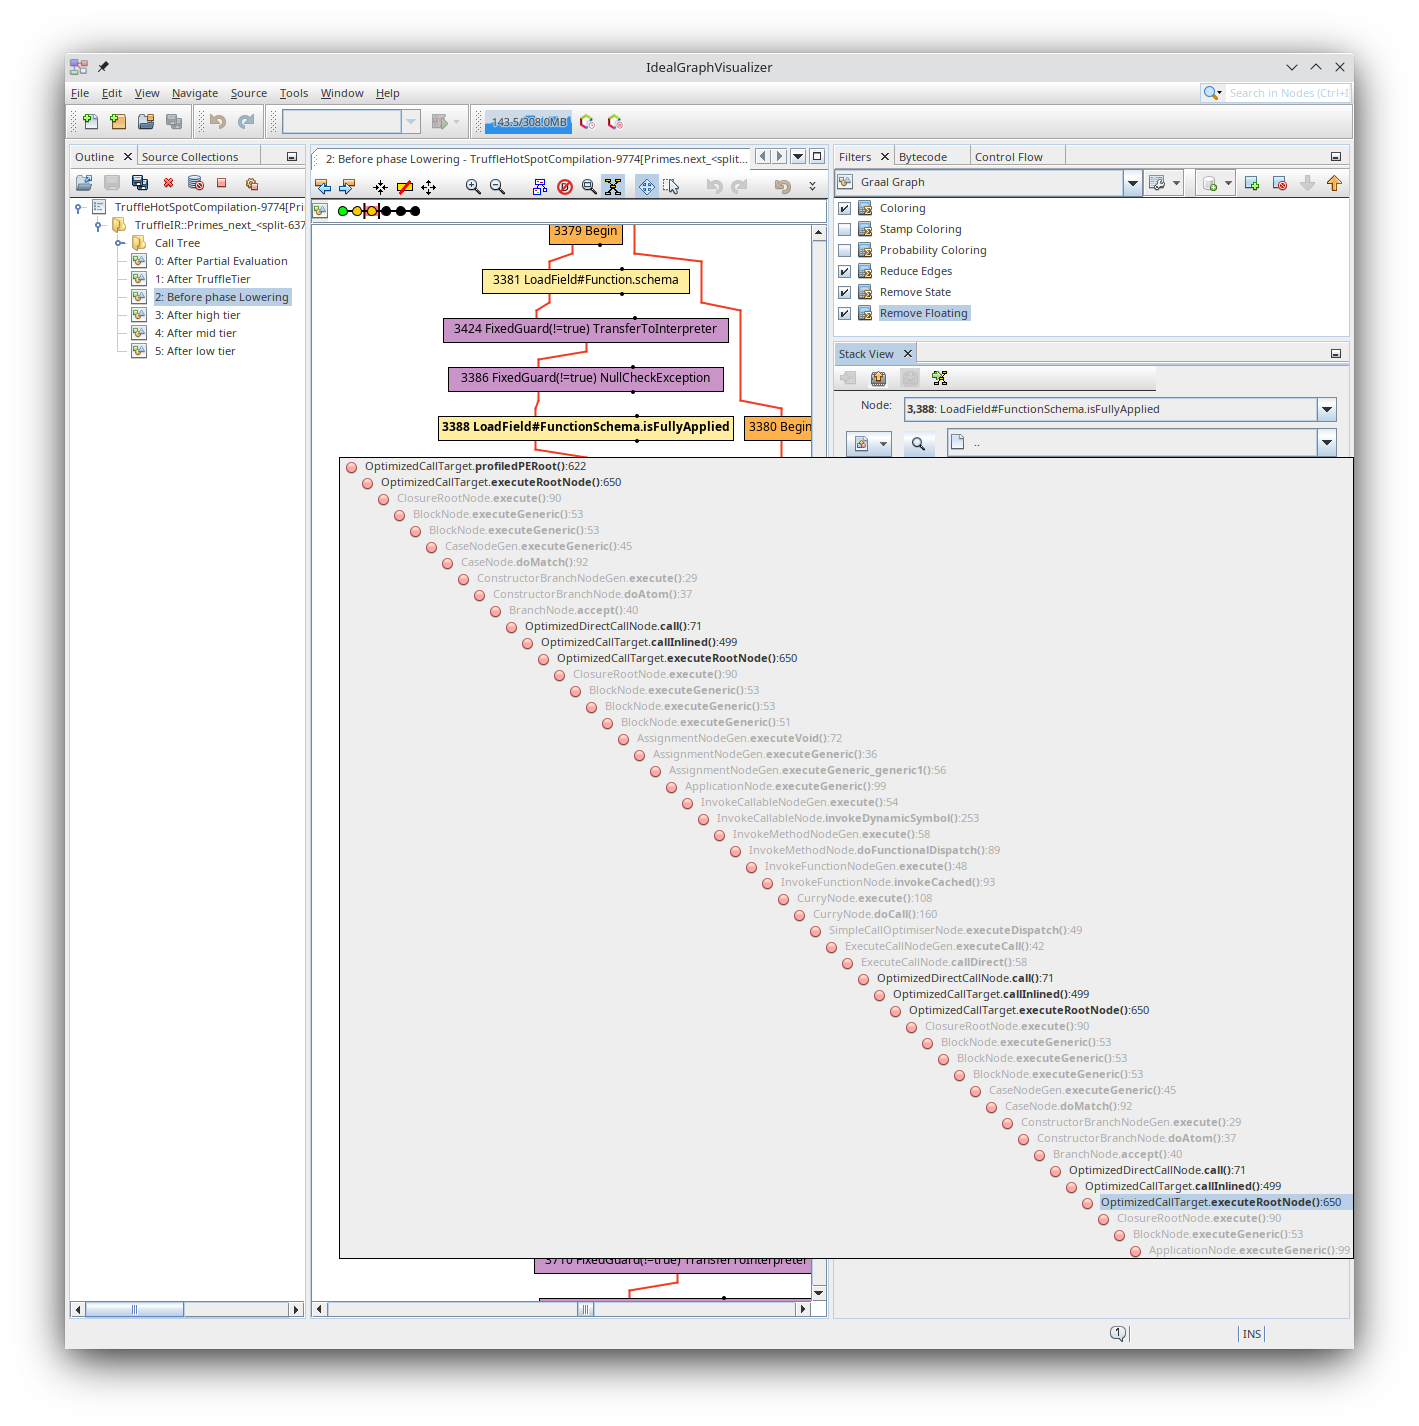Click the red-circle square icon in Filters toolbar
Image resolution: width=1419 pixels, height=1426 pixels.
(1279, 183)
